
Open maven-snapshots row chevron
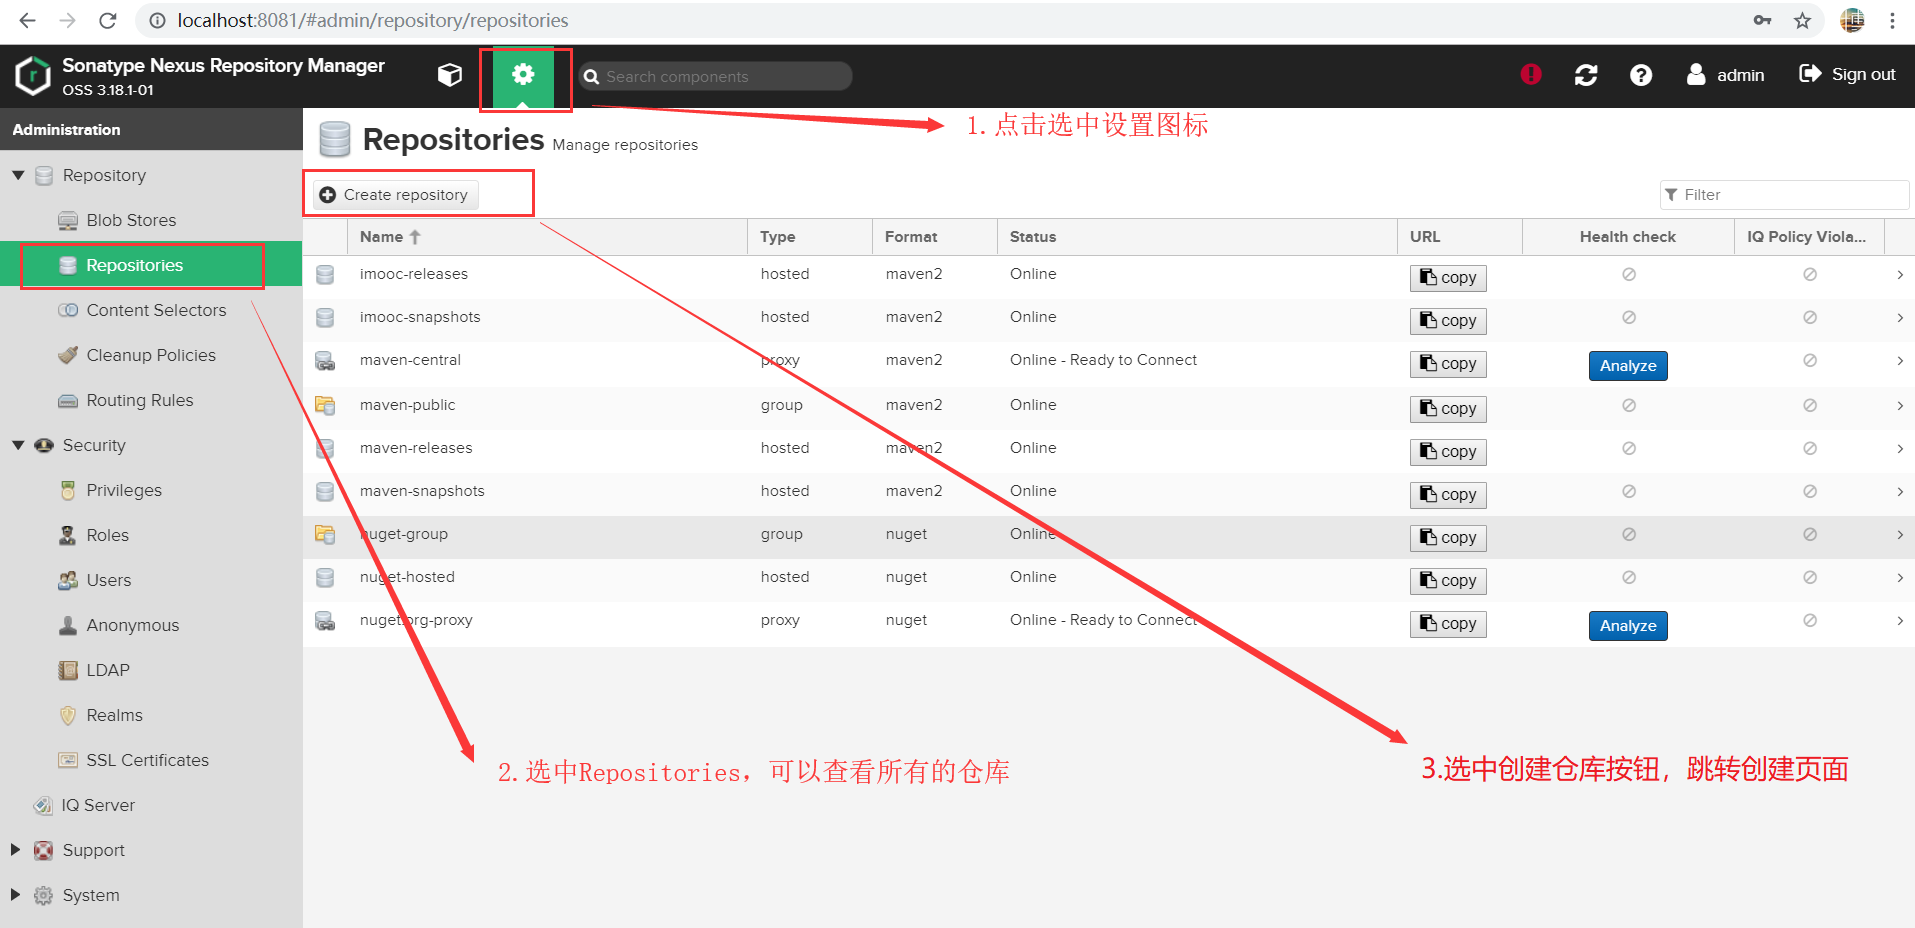point(1900,491)
